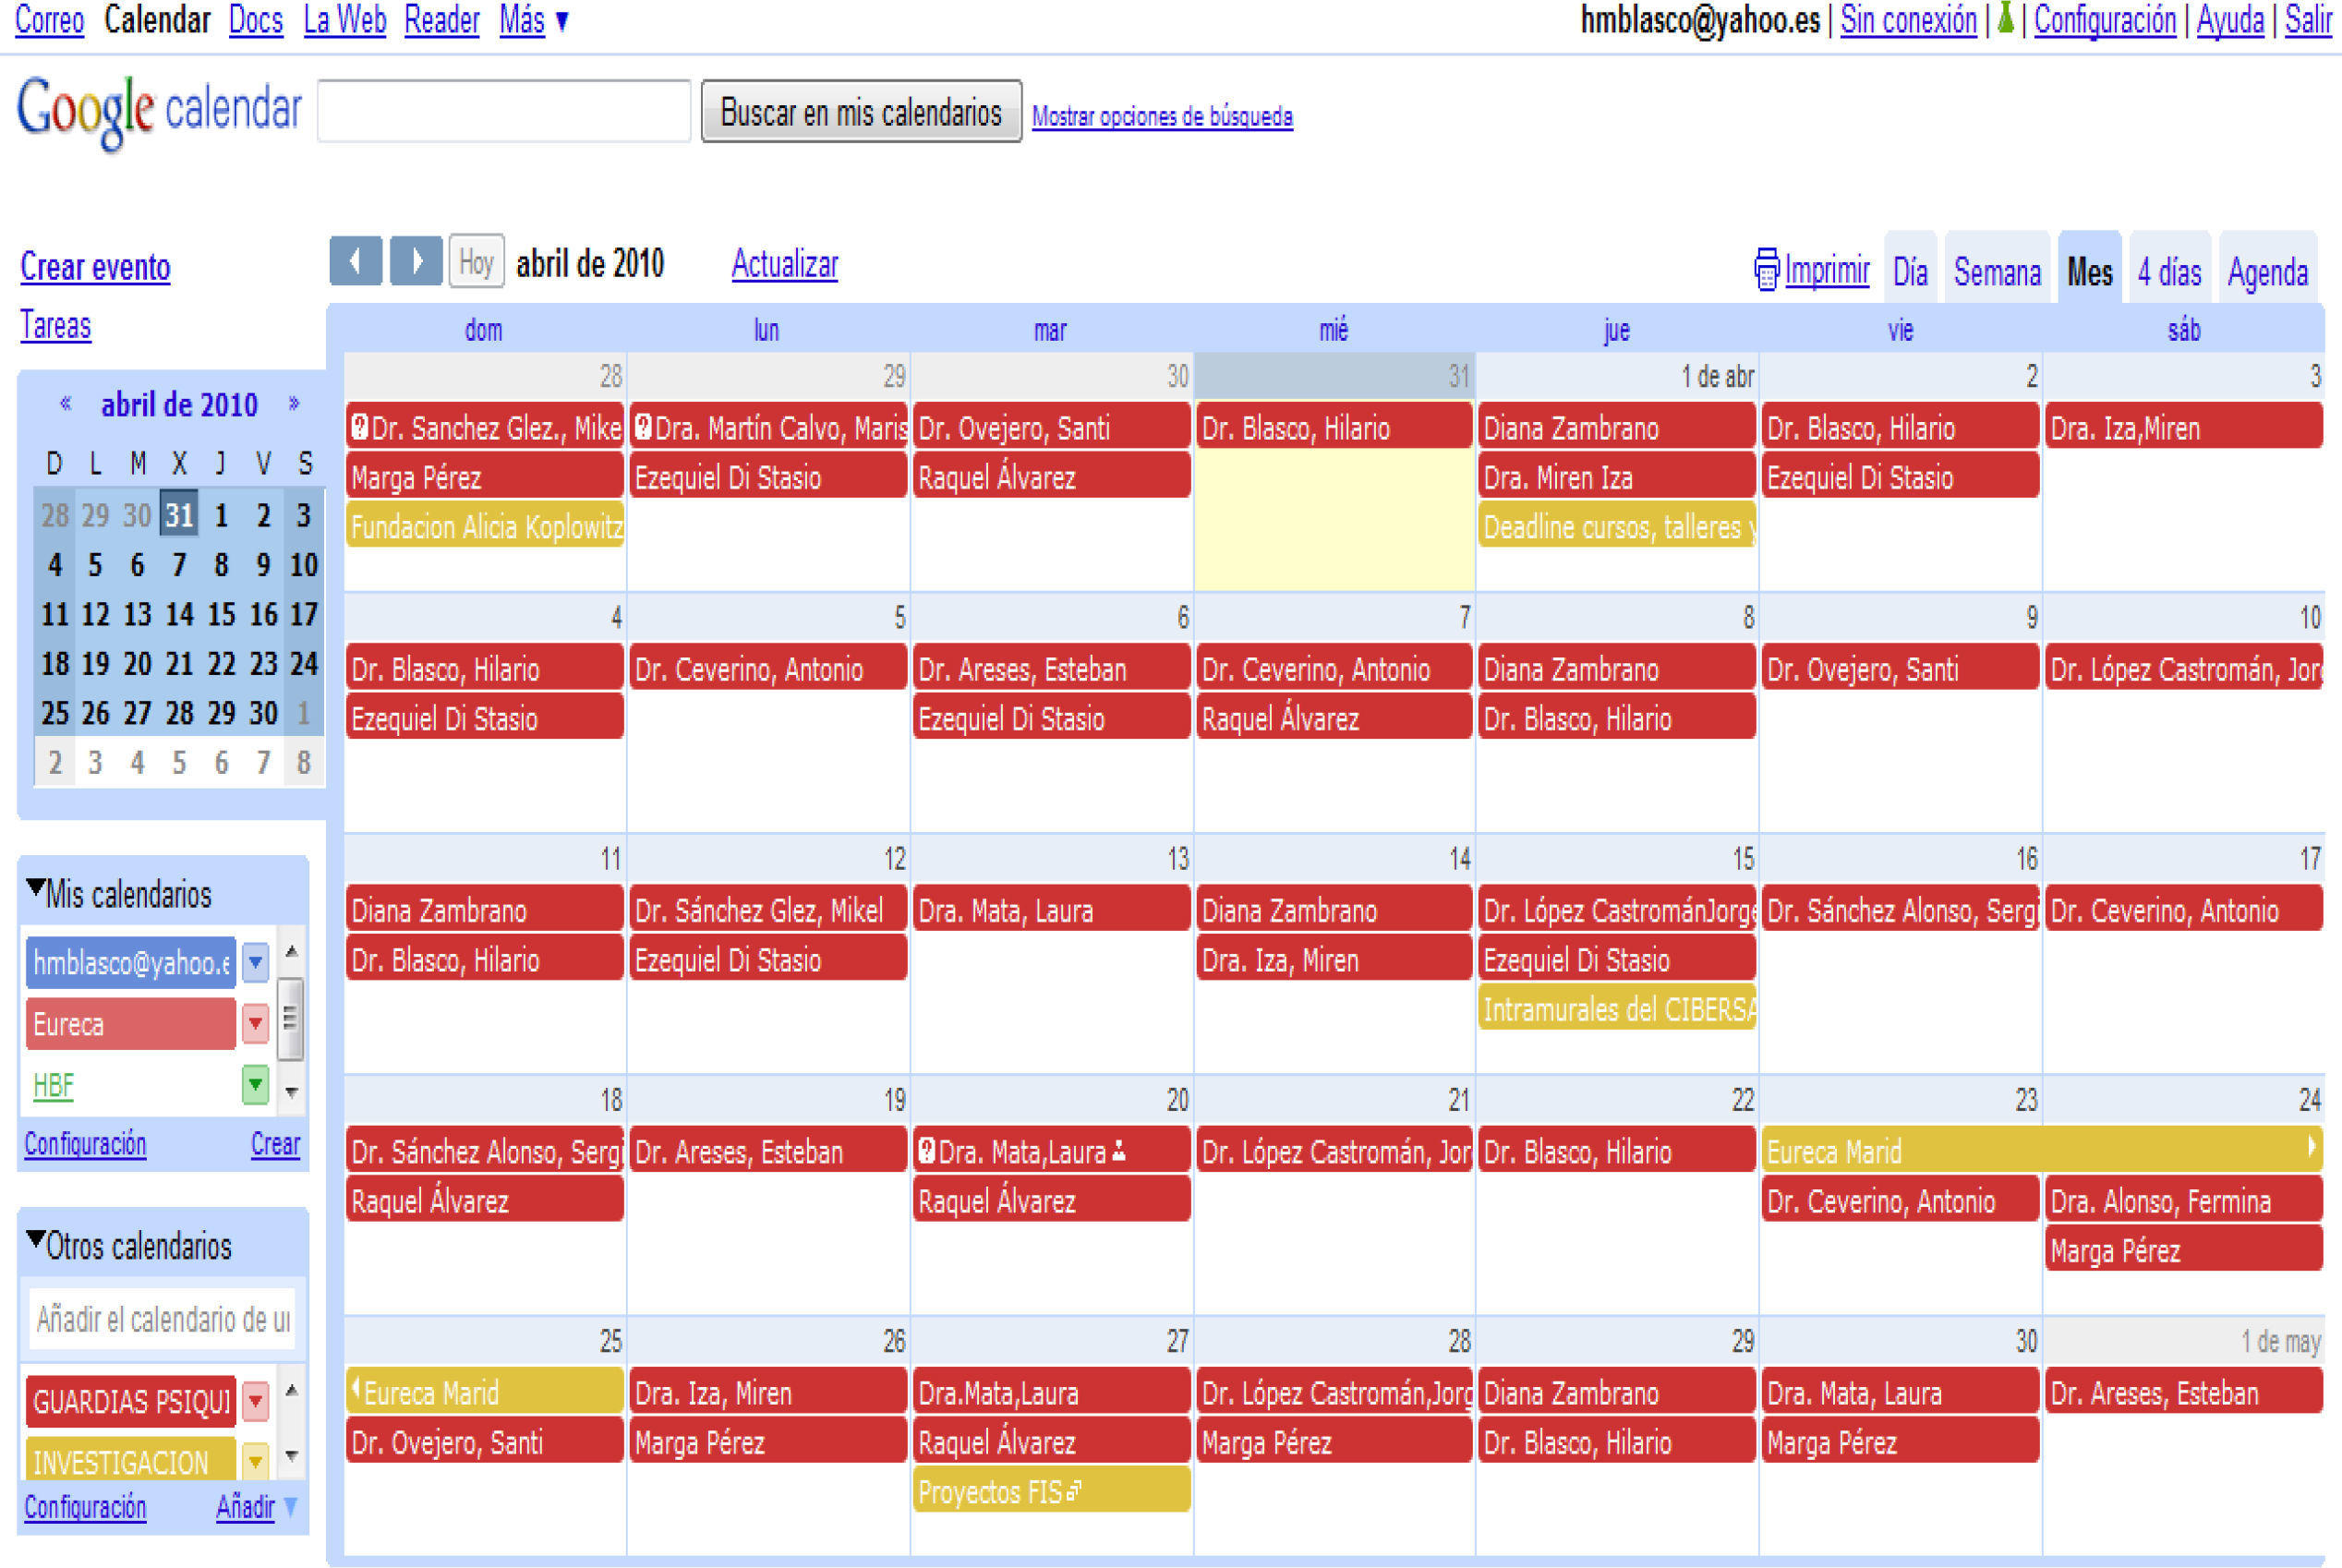Click the calendar search input field
The image size is (2342, 1568).
point(504,111)
